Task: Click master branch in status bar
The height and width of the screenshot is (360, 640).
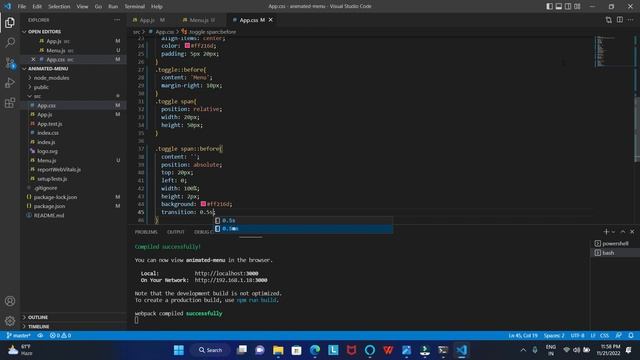Action: (x=18, y=336)
